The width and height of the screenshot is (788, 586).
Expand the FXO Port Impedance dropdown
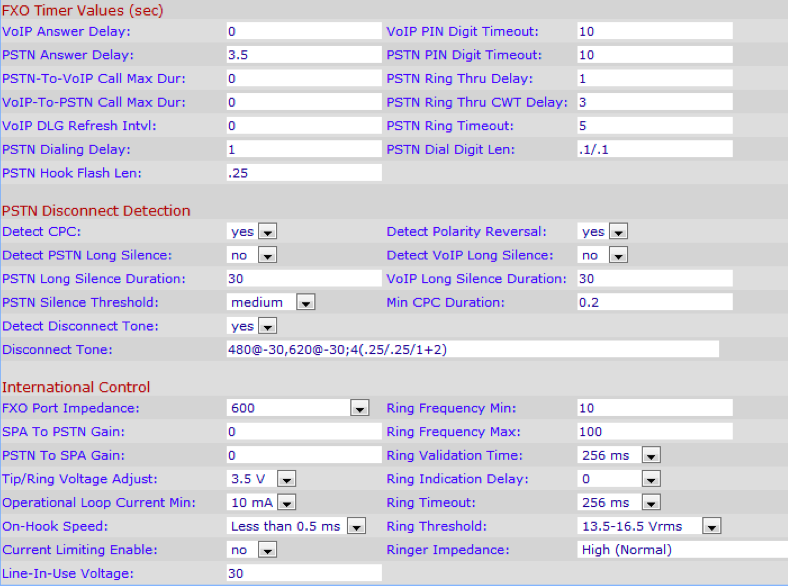point(298,408)
